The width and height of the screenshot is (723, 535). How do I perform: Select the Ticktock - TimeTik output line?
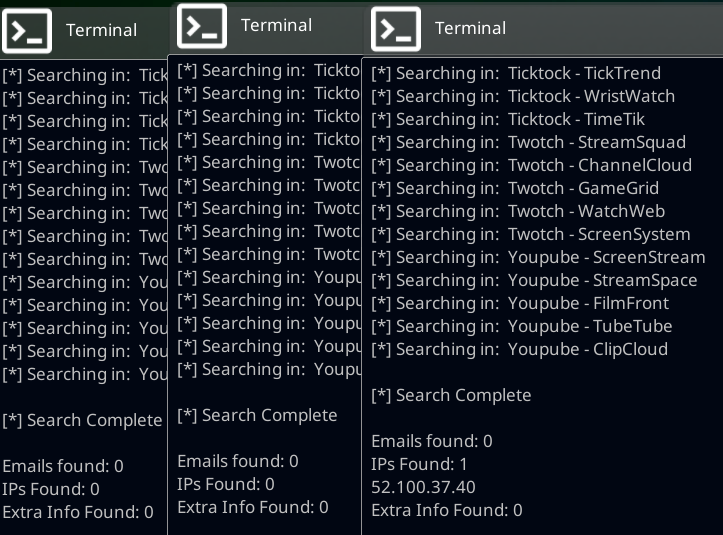click(x=508, y=119)
